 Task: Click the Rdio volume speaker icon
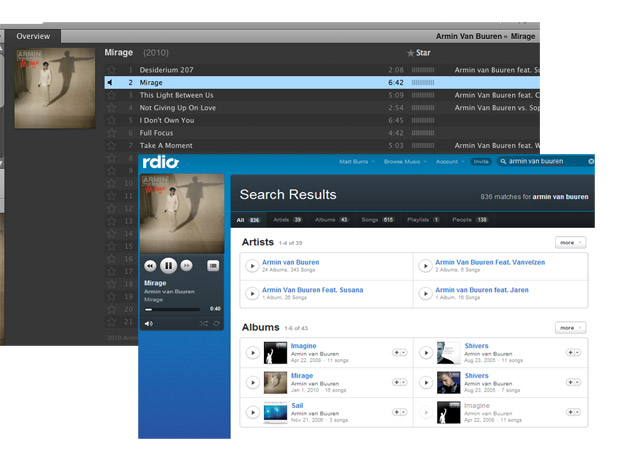(149, 324)
